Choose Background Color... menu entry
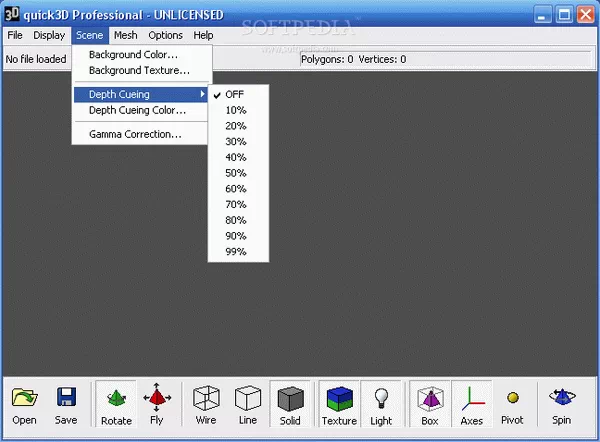 click(140, 55)
